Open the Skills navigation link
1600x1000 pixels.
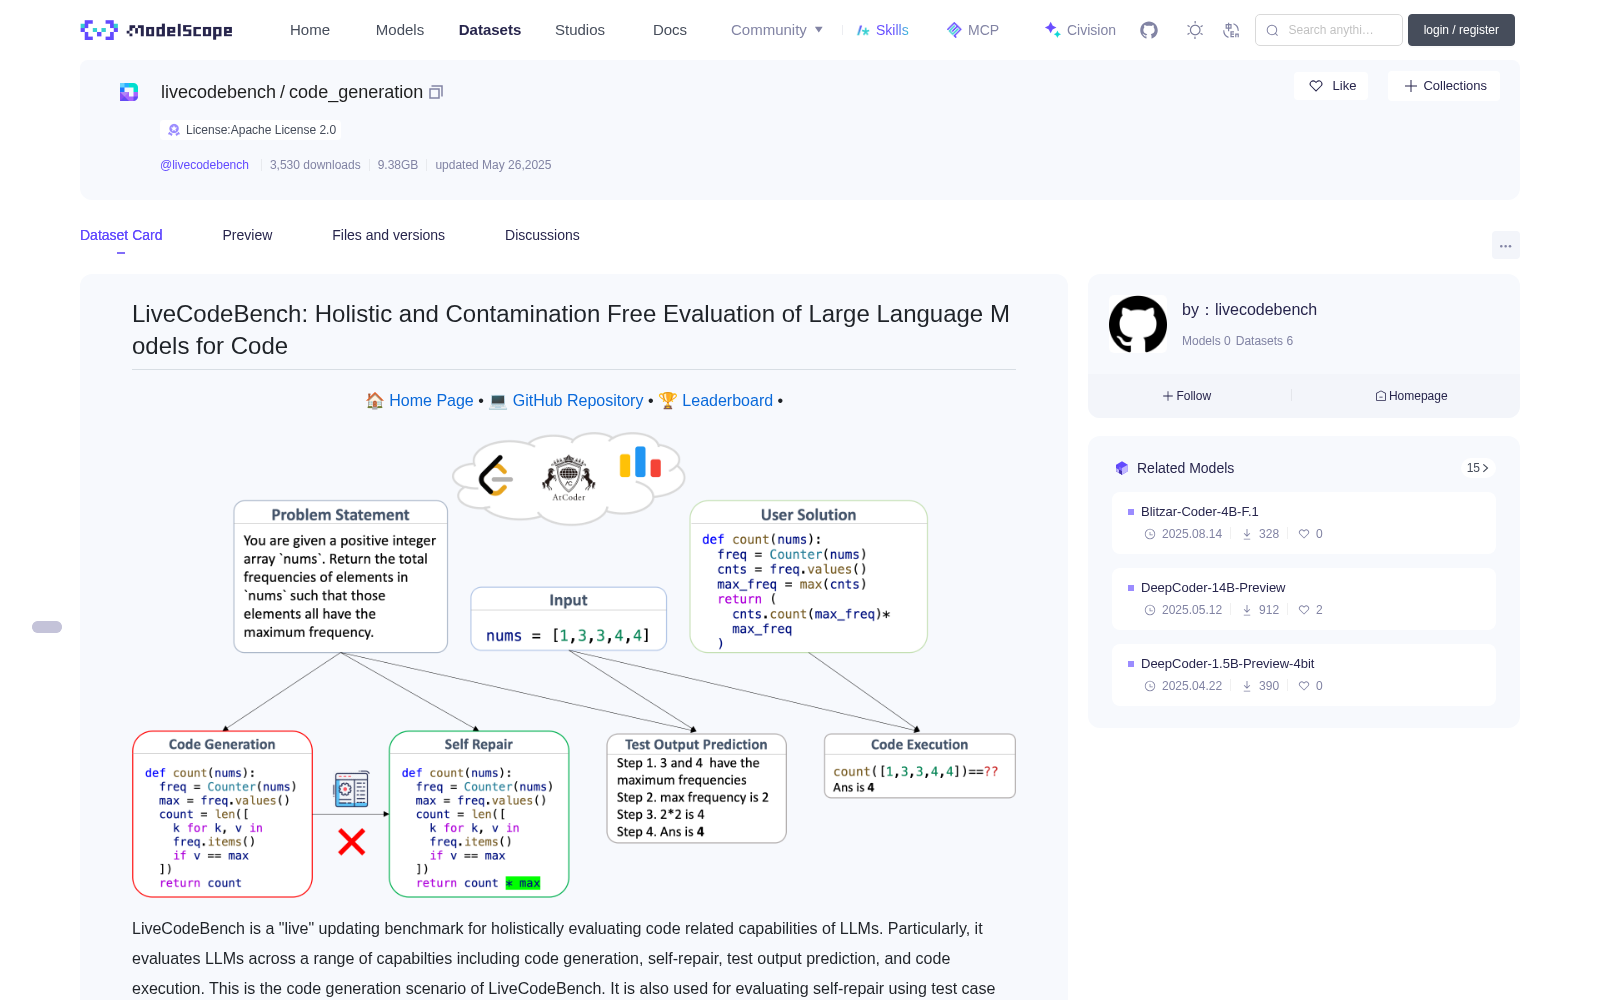coord(882,30)
